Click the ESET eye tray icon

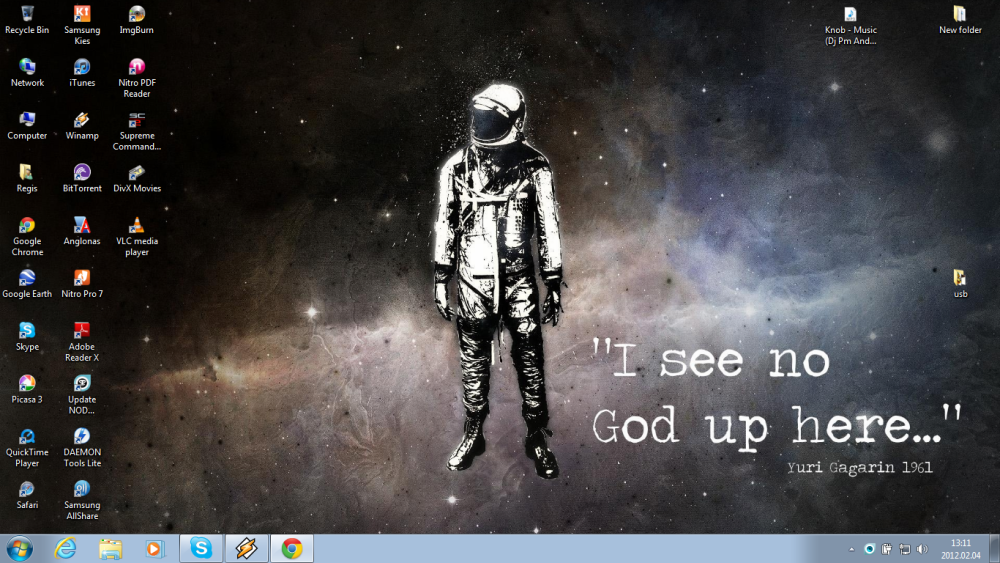pos(869,549)
